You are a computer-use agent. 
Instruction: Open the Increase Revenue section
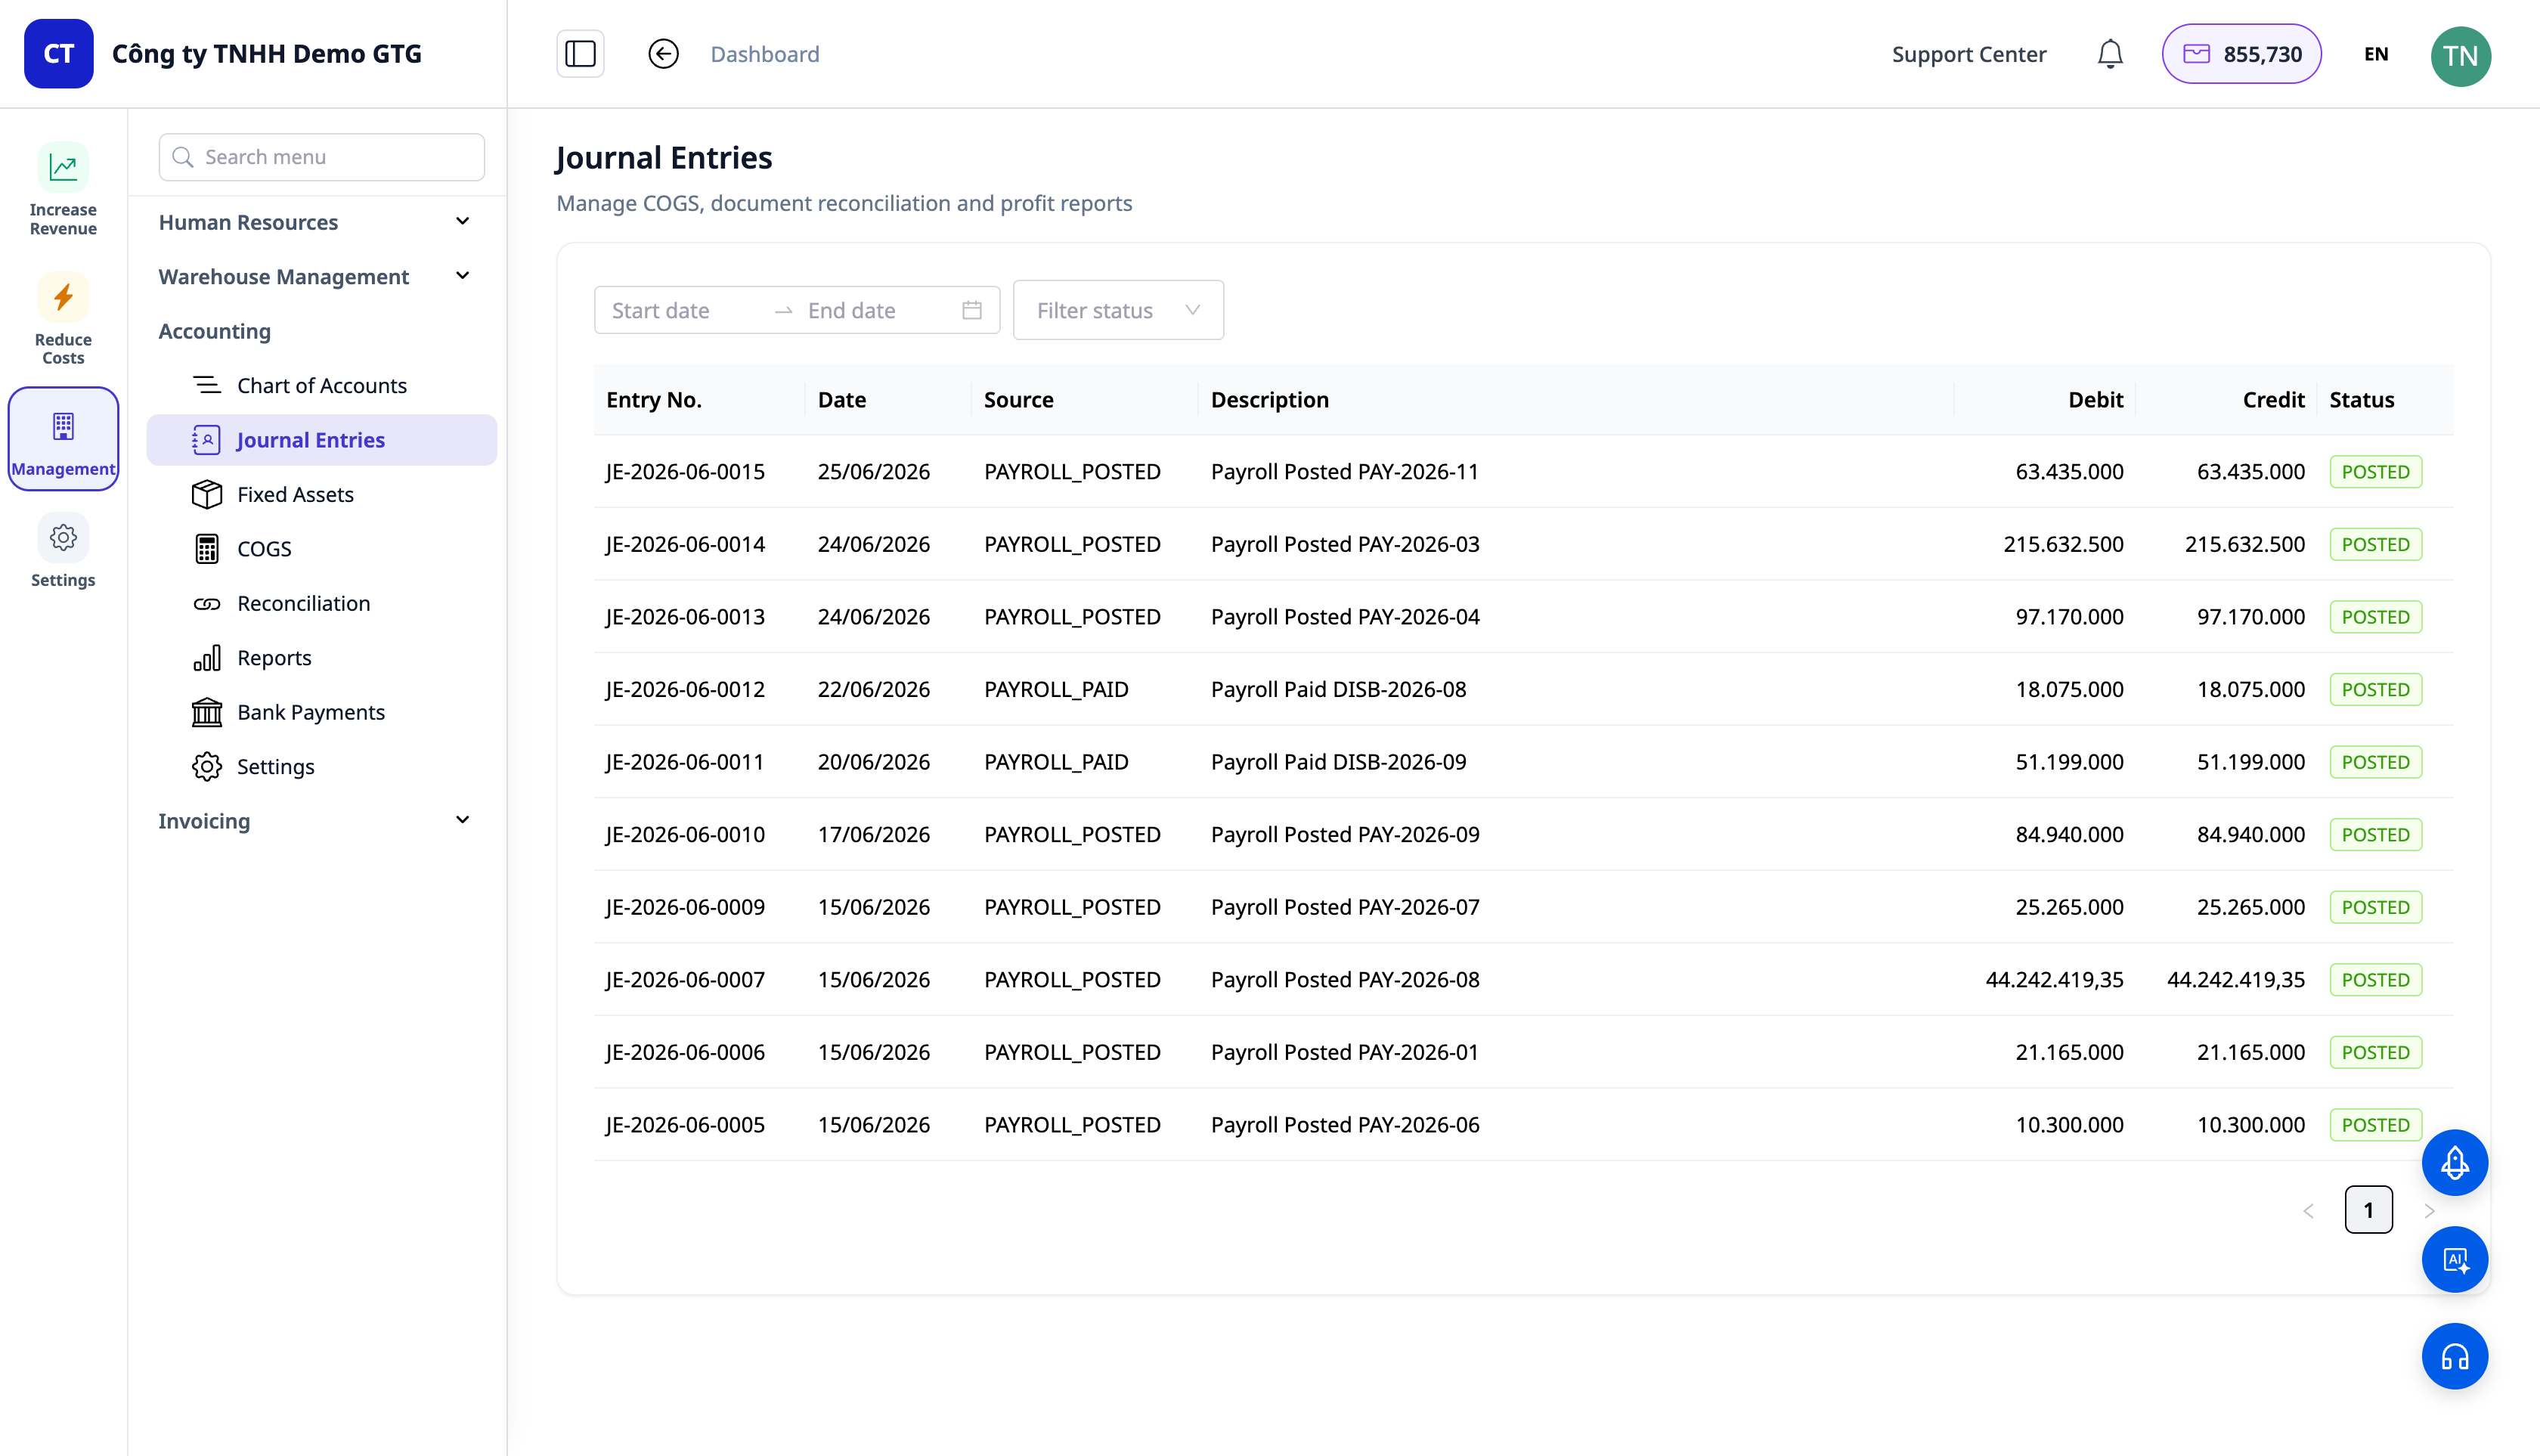click(63, 190)
